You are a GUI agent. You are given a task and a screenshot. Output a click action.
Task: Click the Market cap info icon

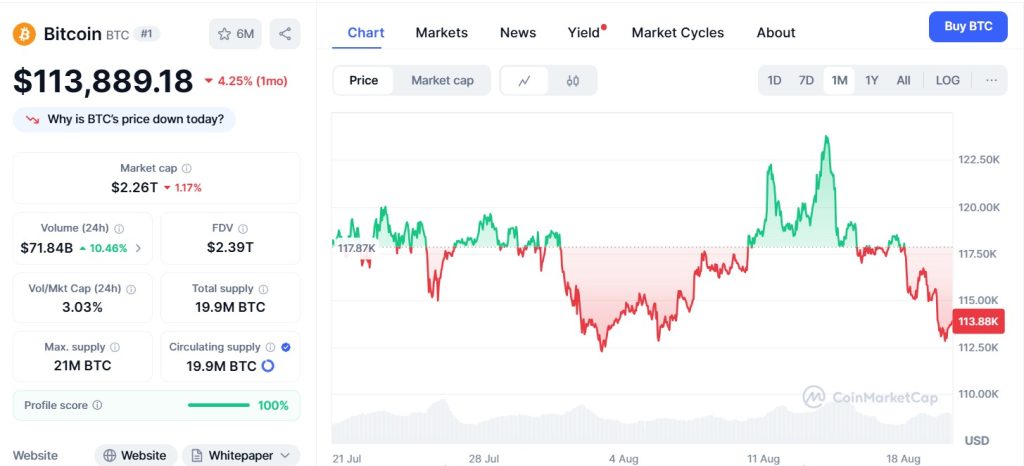(x=187, y=169)
